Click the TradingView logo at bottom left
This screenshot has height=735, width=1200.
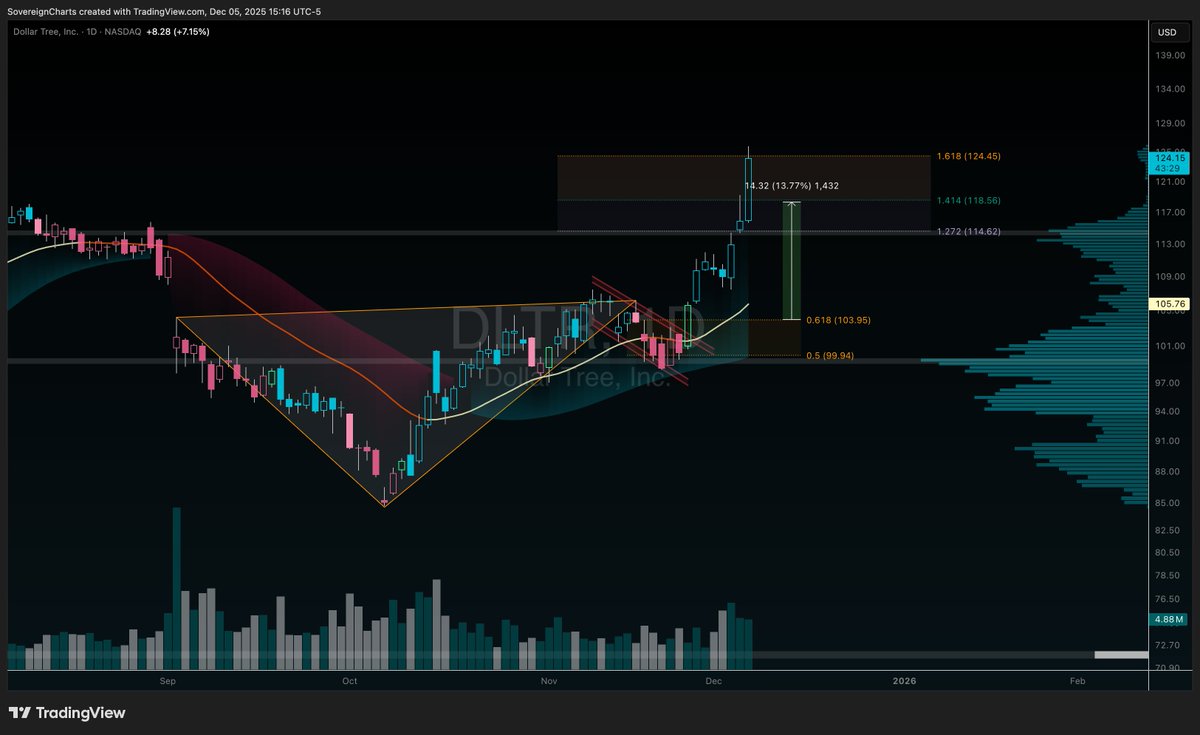click(x=67, y=713)
